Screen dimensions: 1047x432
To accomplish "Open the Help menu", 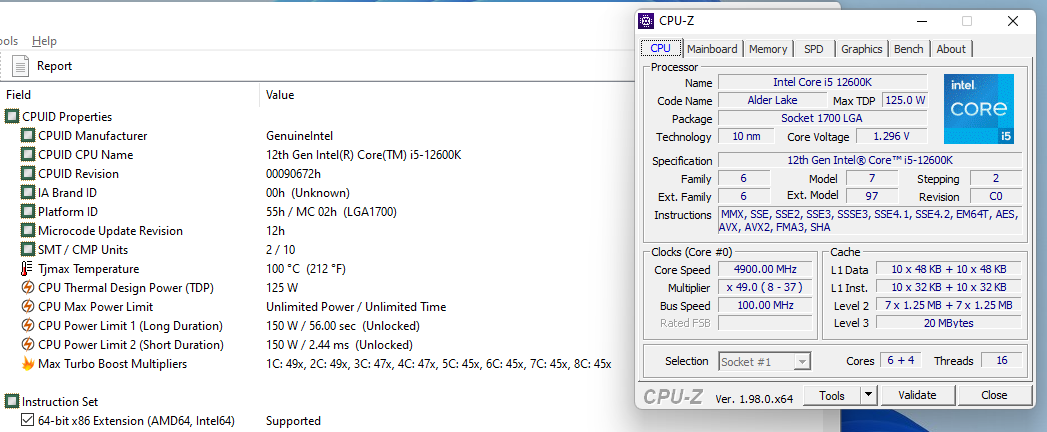I will pos(44,41).
